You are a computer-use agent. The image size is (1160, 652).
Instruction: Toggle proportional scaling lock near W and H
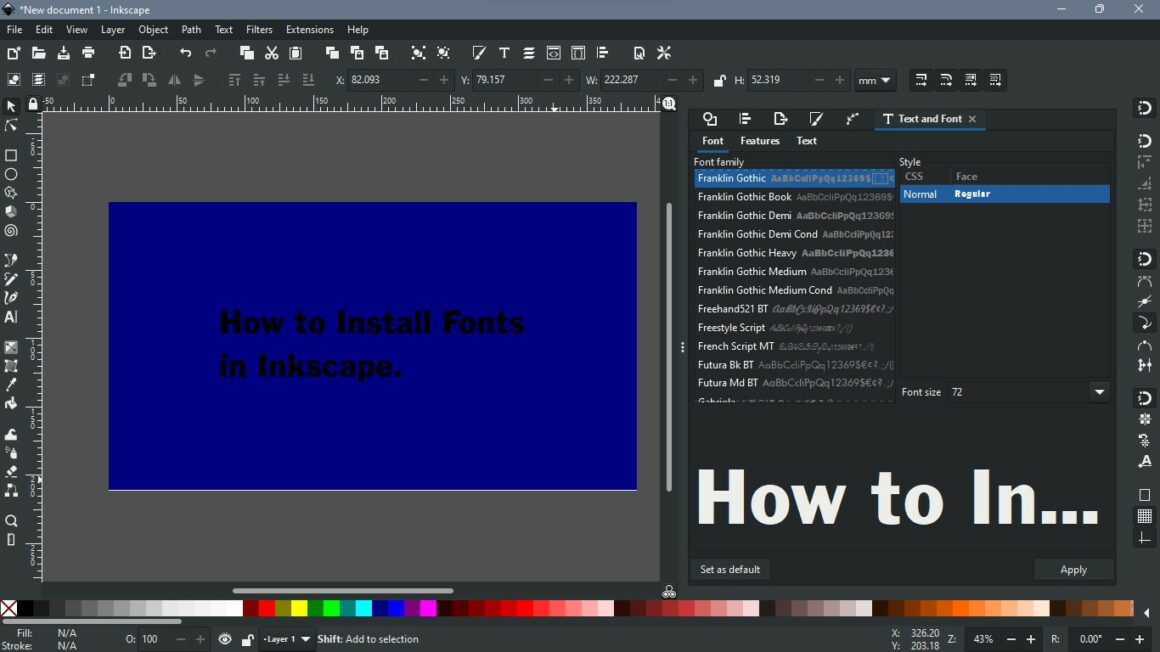click(718, 80)
